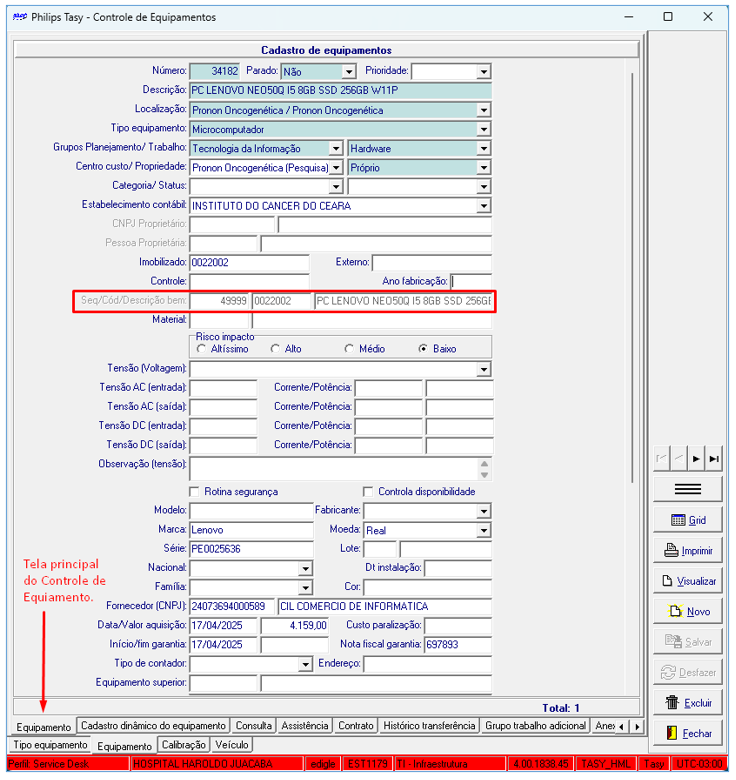736x780 pixels.
Task: Expand the Nacional dropdown
Action: [305, 569]
